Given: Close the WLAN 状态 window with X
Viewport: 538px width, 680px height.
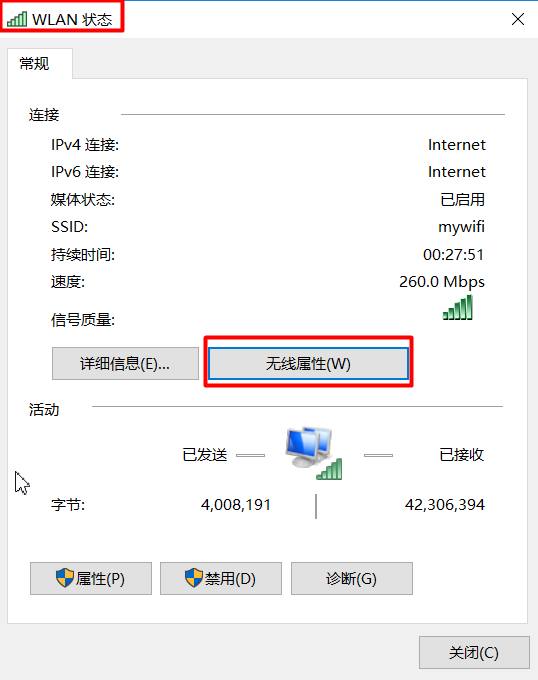Looking at the screenshot, I should pyautogui.click(x=518, y=19).
